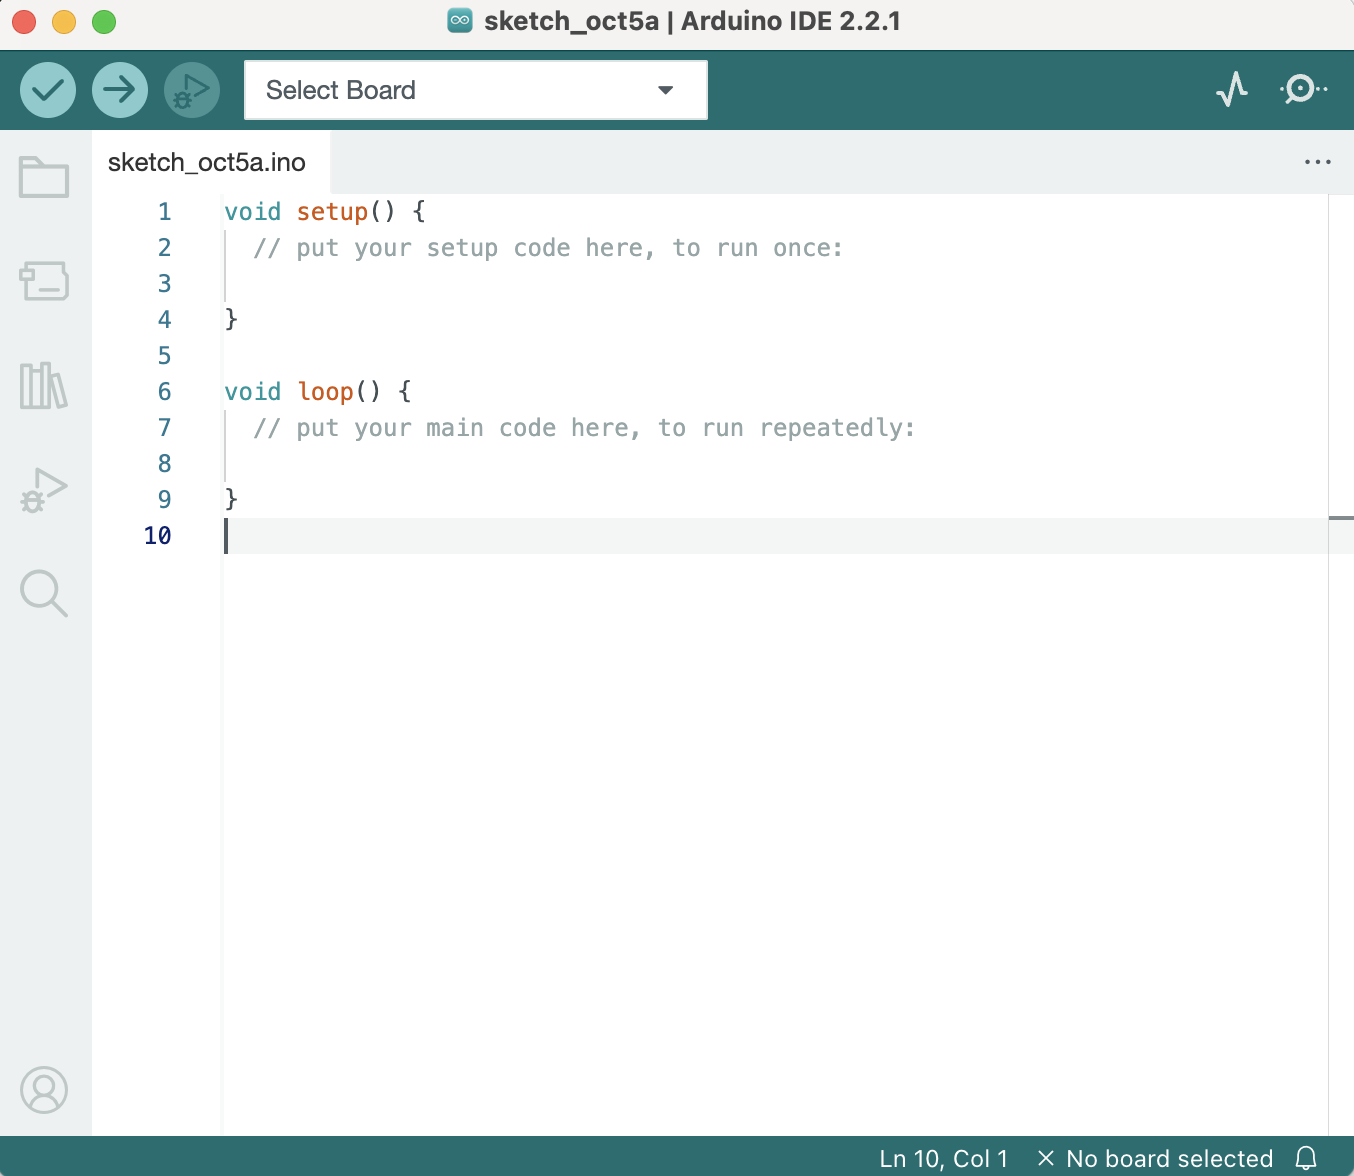Screen dimensions: 1354x1176
Task: Open the Serial Monitor
Action: (x=1303, y=89)
